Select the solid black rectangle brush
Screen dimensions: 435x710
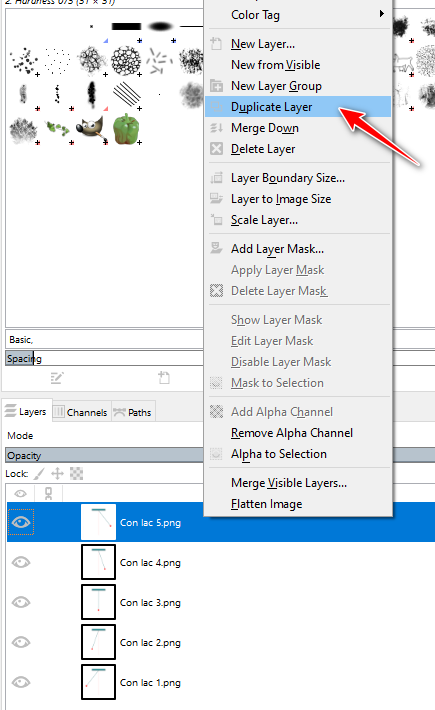click(126, 27)
